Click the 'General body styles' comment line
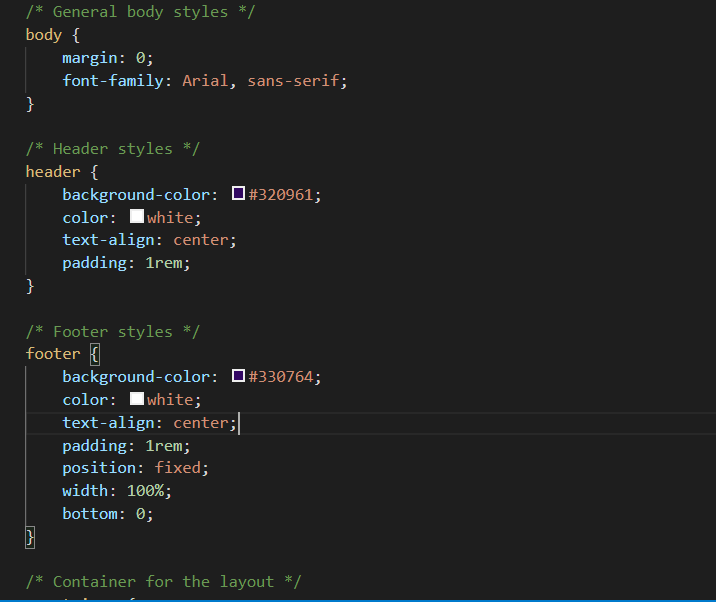The height and width of the screenshot is (602, 716). (140, 12)
